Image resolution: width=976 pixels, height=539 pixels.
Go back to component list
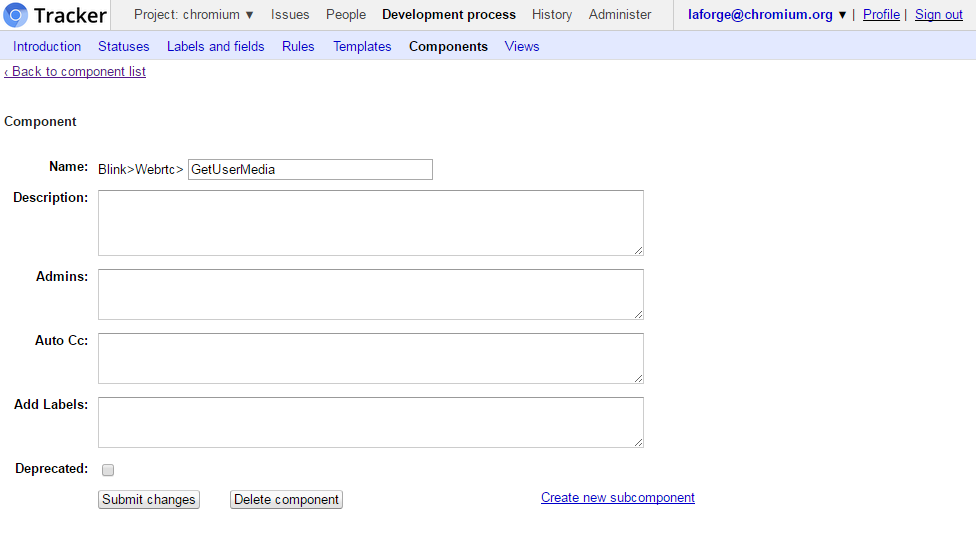coord(75,72)
